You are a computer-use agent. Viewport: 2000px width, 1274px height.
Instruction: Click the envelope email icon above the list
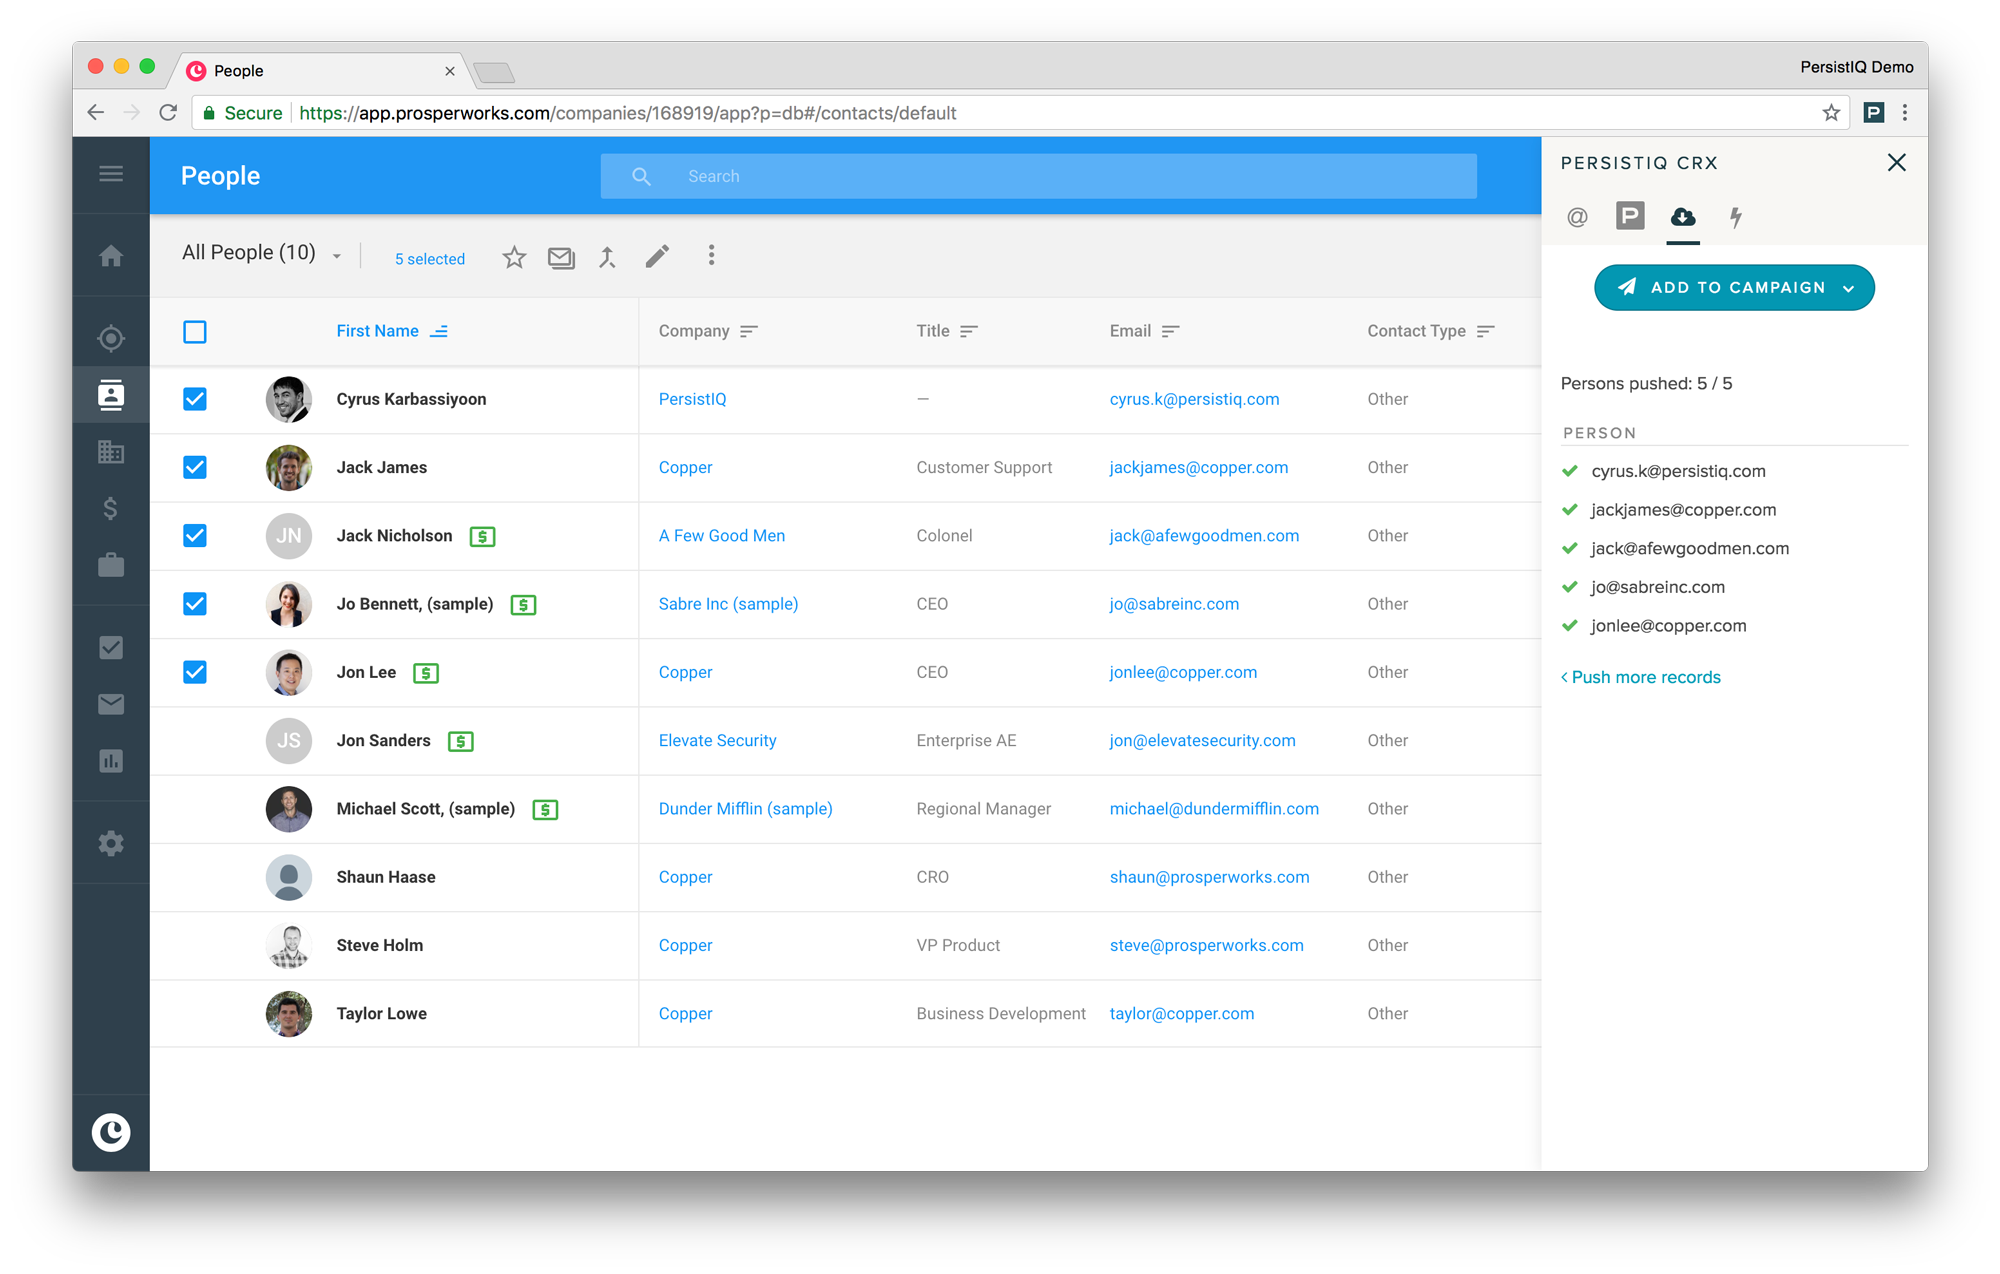(x=561, y=257)
